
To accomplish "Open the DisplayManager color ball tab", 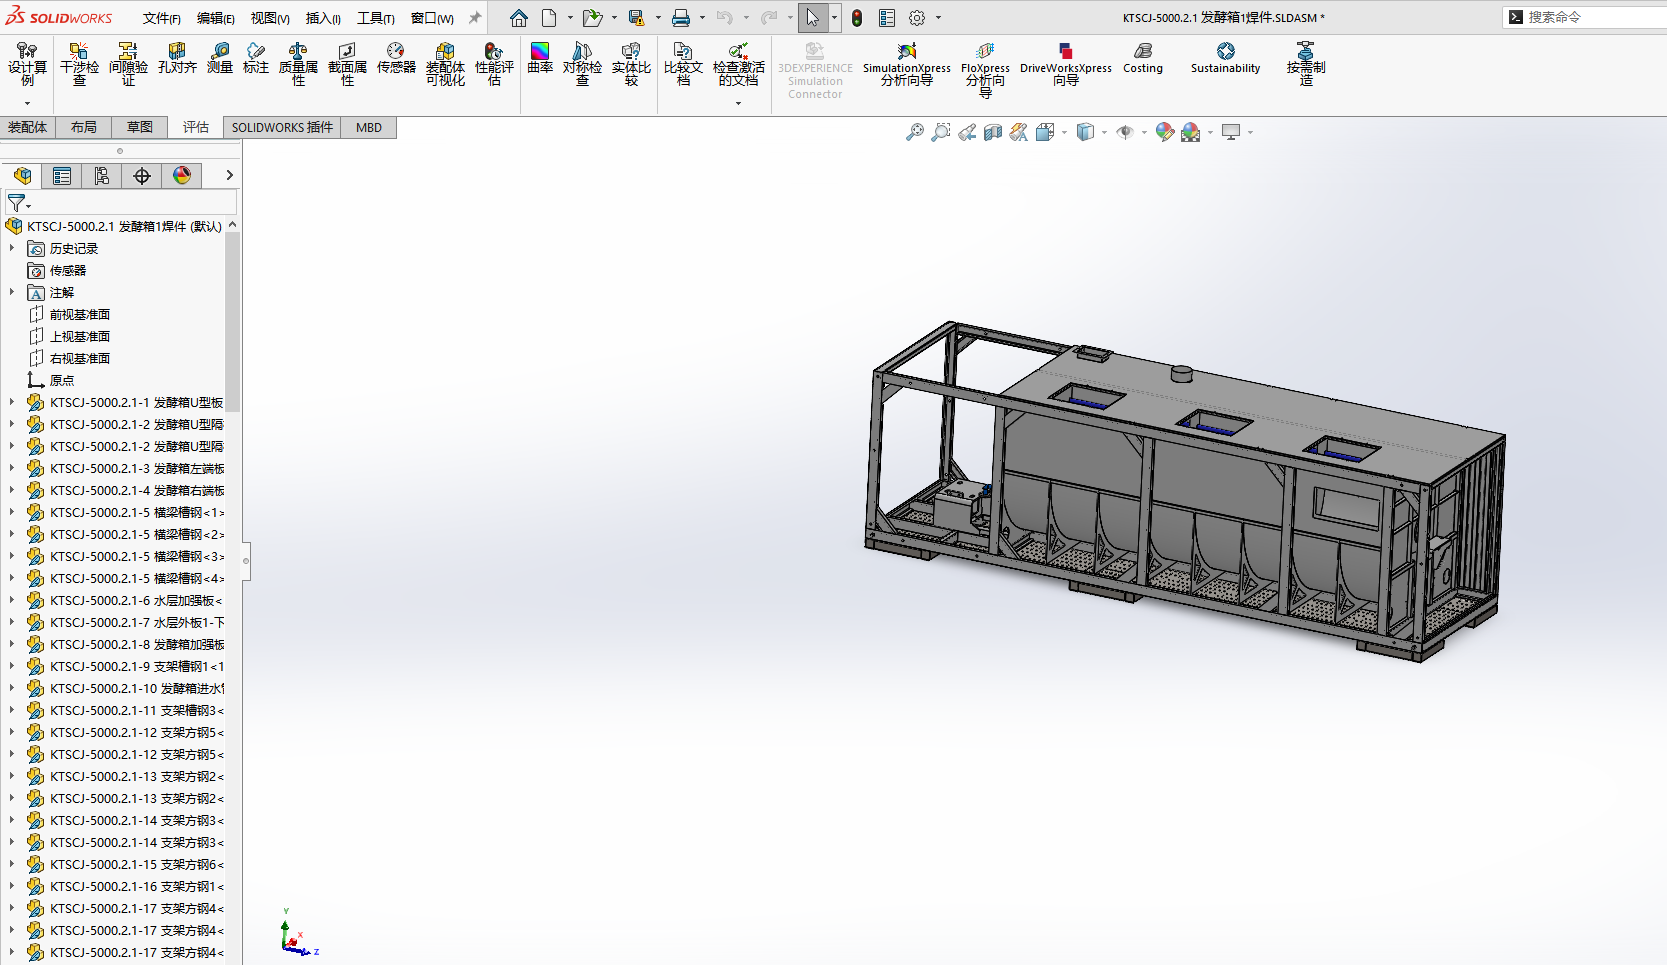I will pyautogui.click(x=182, y=176).
